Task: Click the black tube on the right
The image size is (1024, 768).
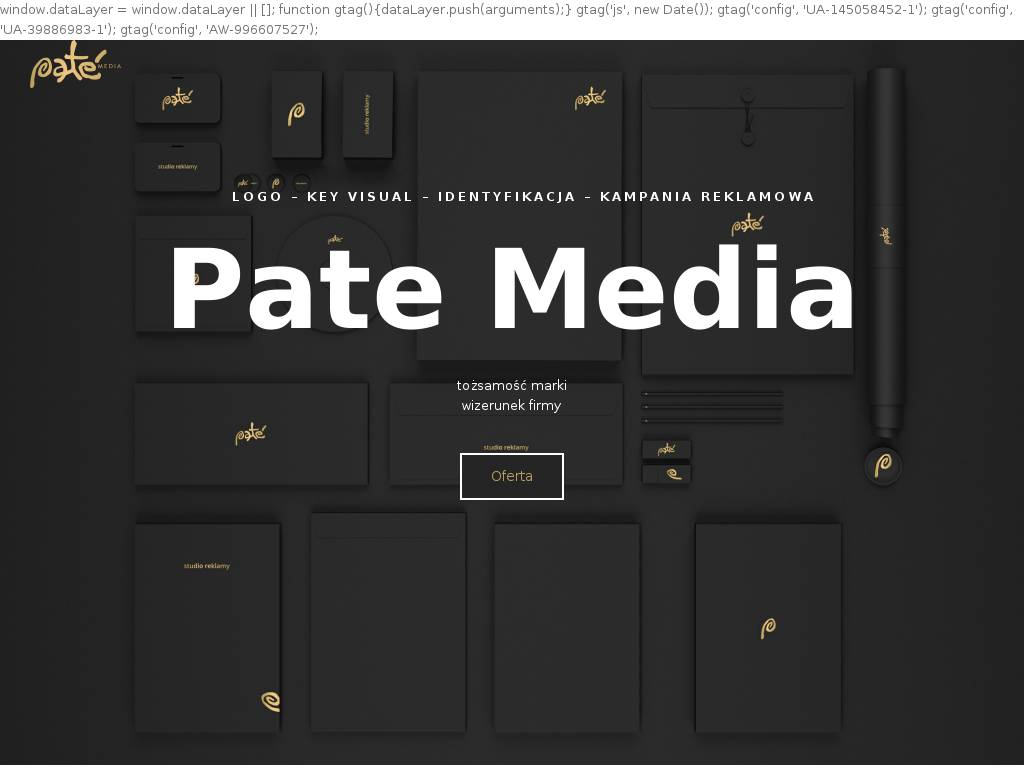Action: [x=885, y=250]
